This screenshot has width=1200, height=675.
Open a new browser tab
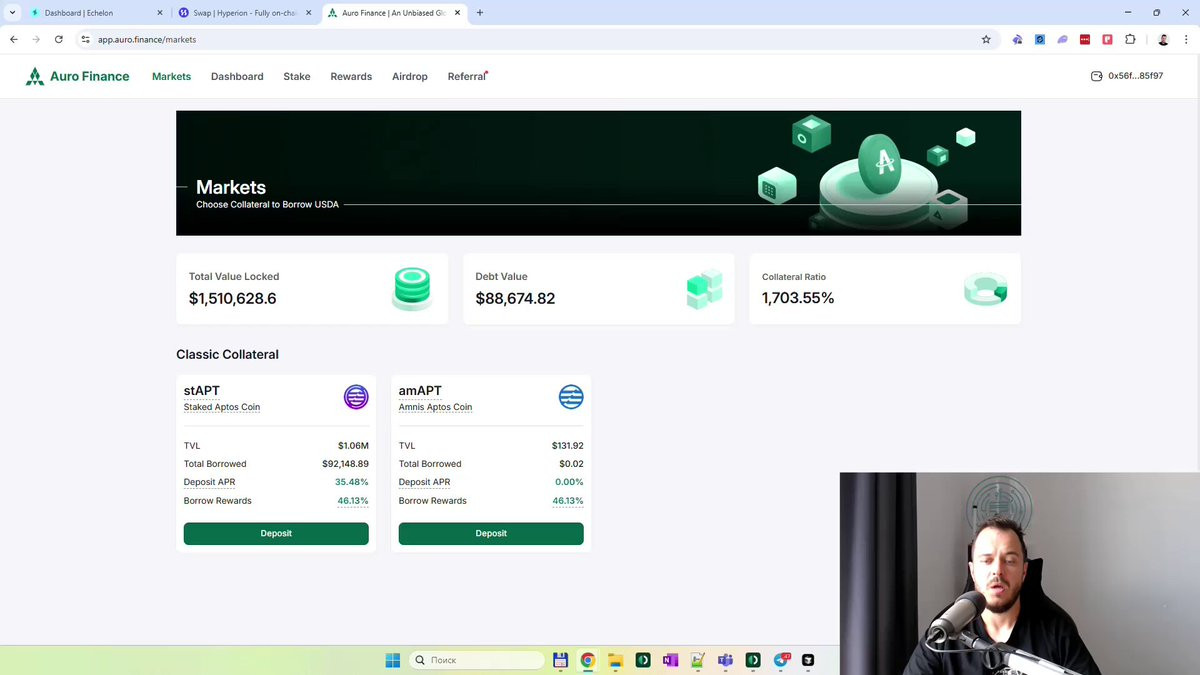[x=480, y=13]
